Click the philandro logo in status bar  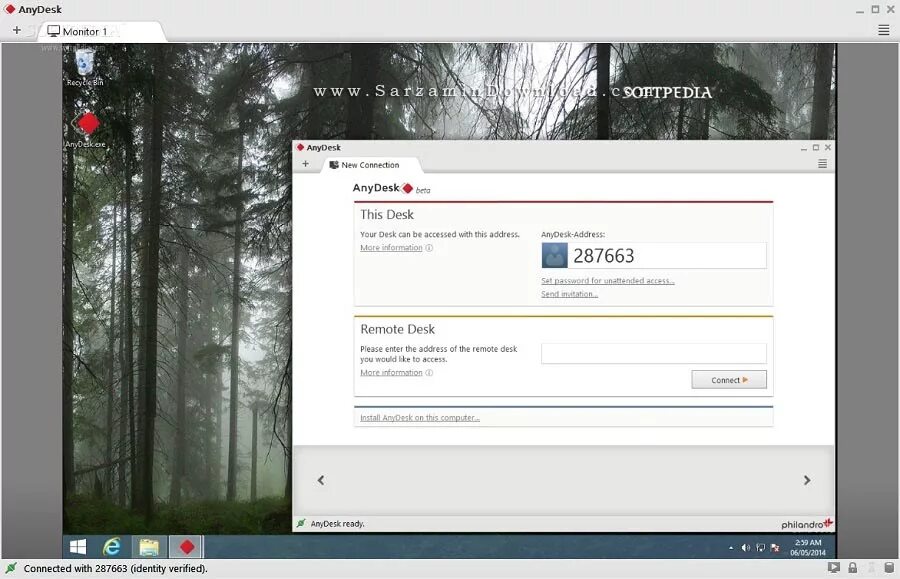pyautogui.click(x=806, y=524)
